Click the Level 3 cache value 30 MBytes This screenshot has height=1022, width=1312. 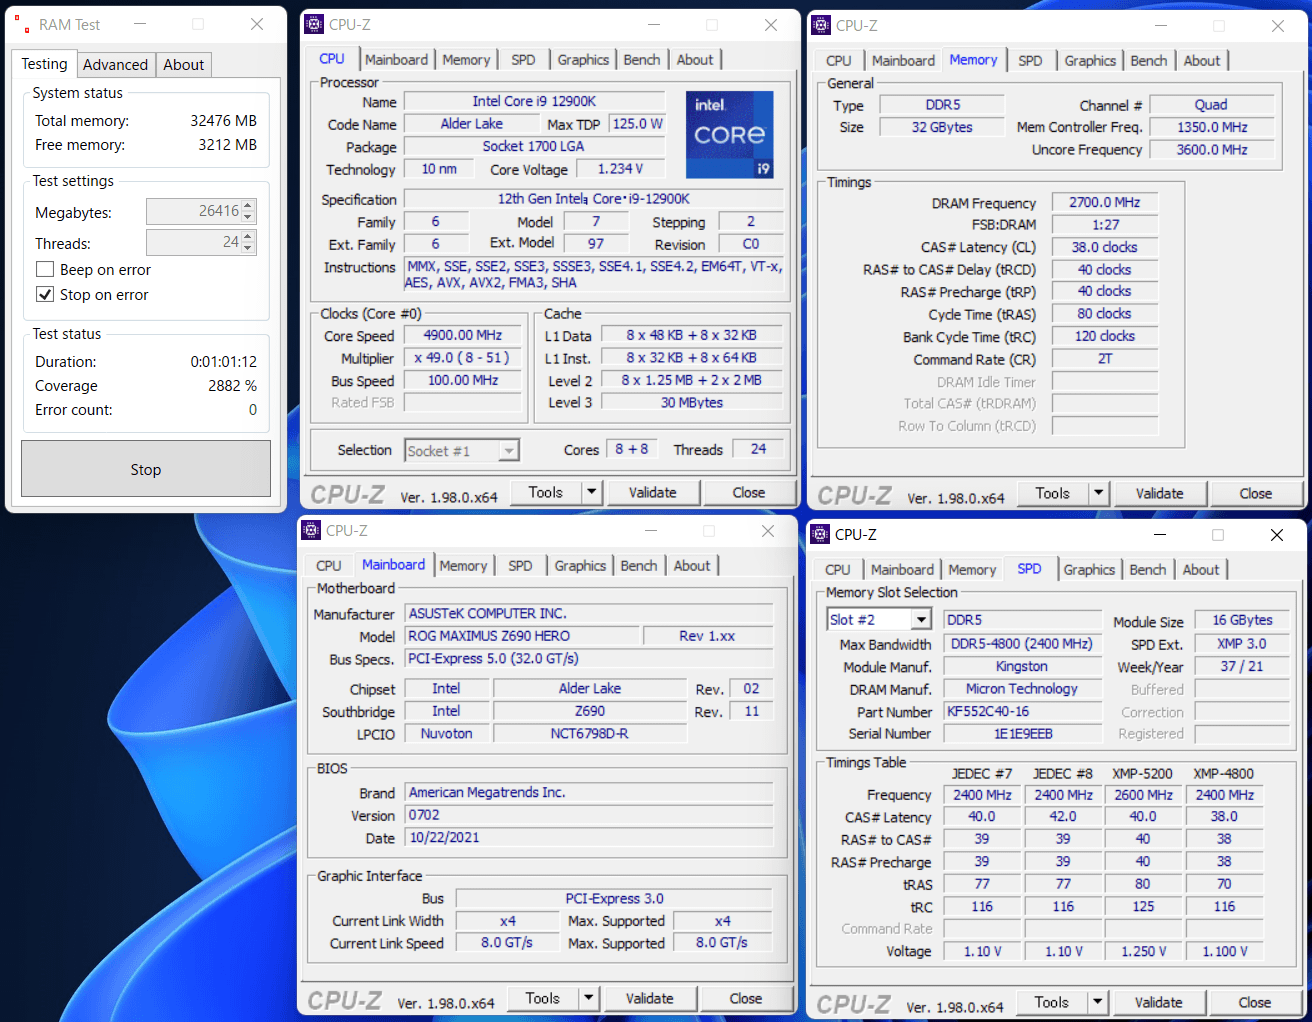tap(692, 402)
